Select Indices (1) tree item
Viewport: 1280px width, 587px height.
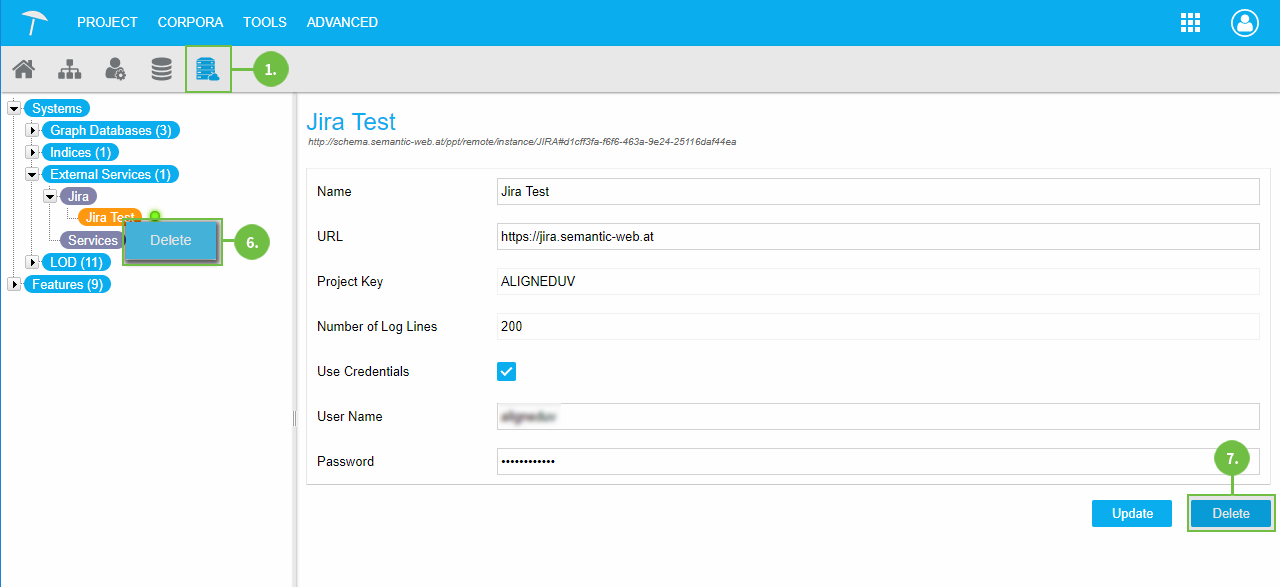click(80, 152)
